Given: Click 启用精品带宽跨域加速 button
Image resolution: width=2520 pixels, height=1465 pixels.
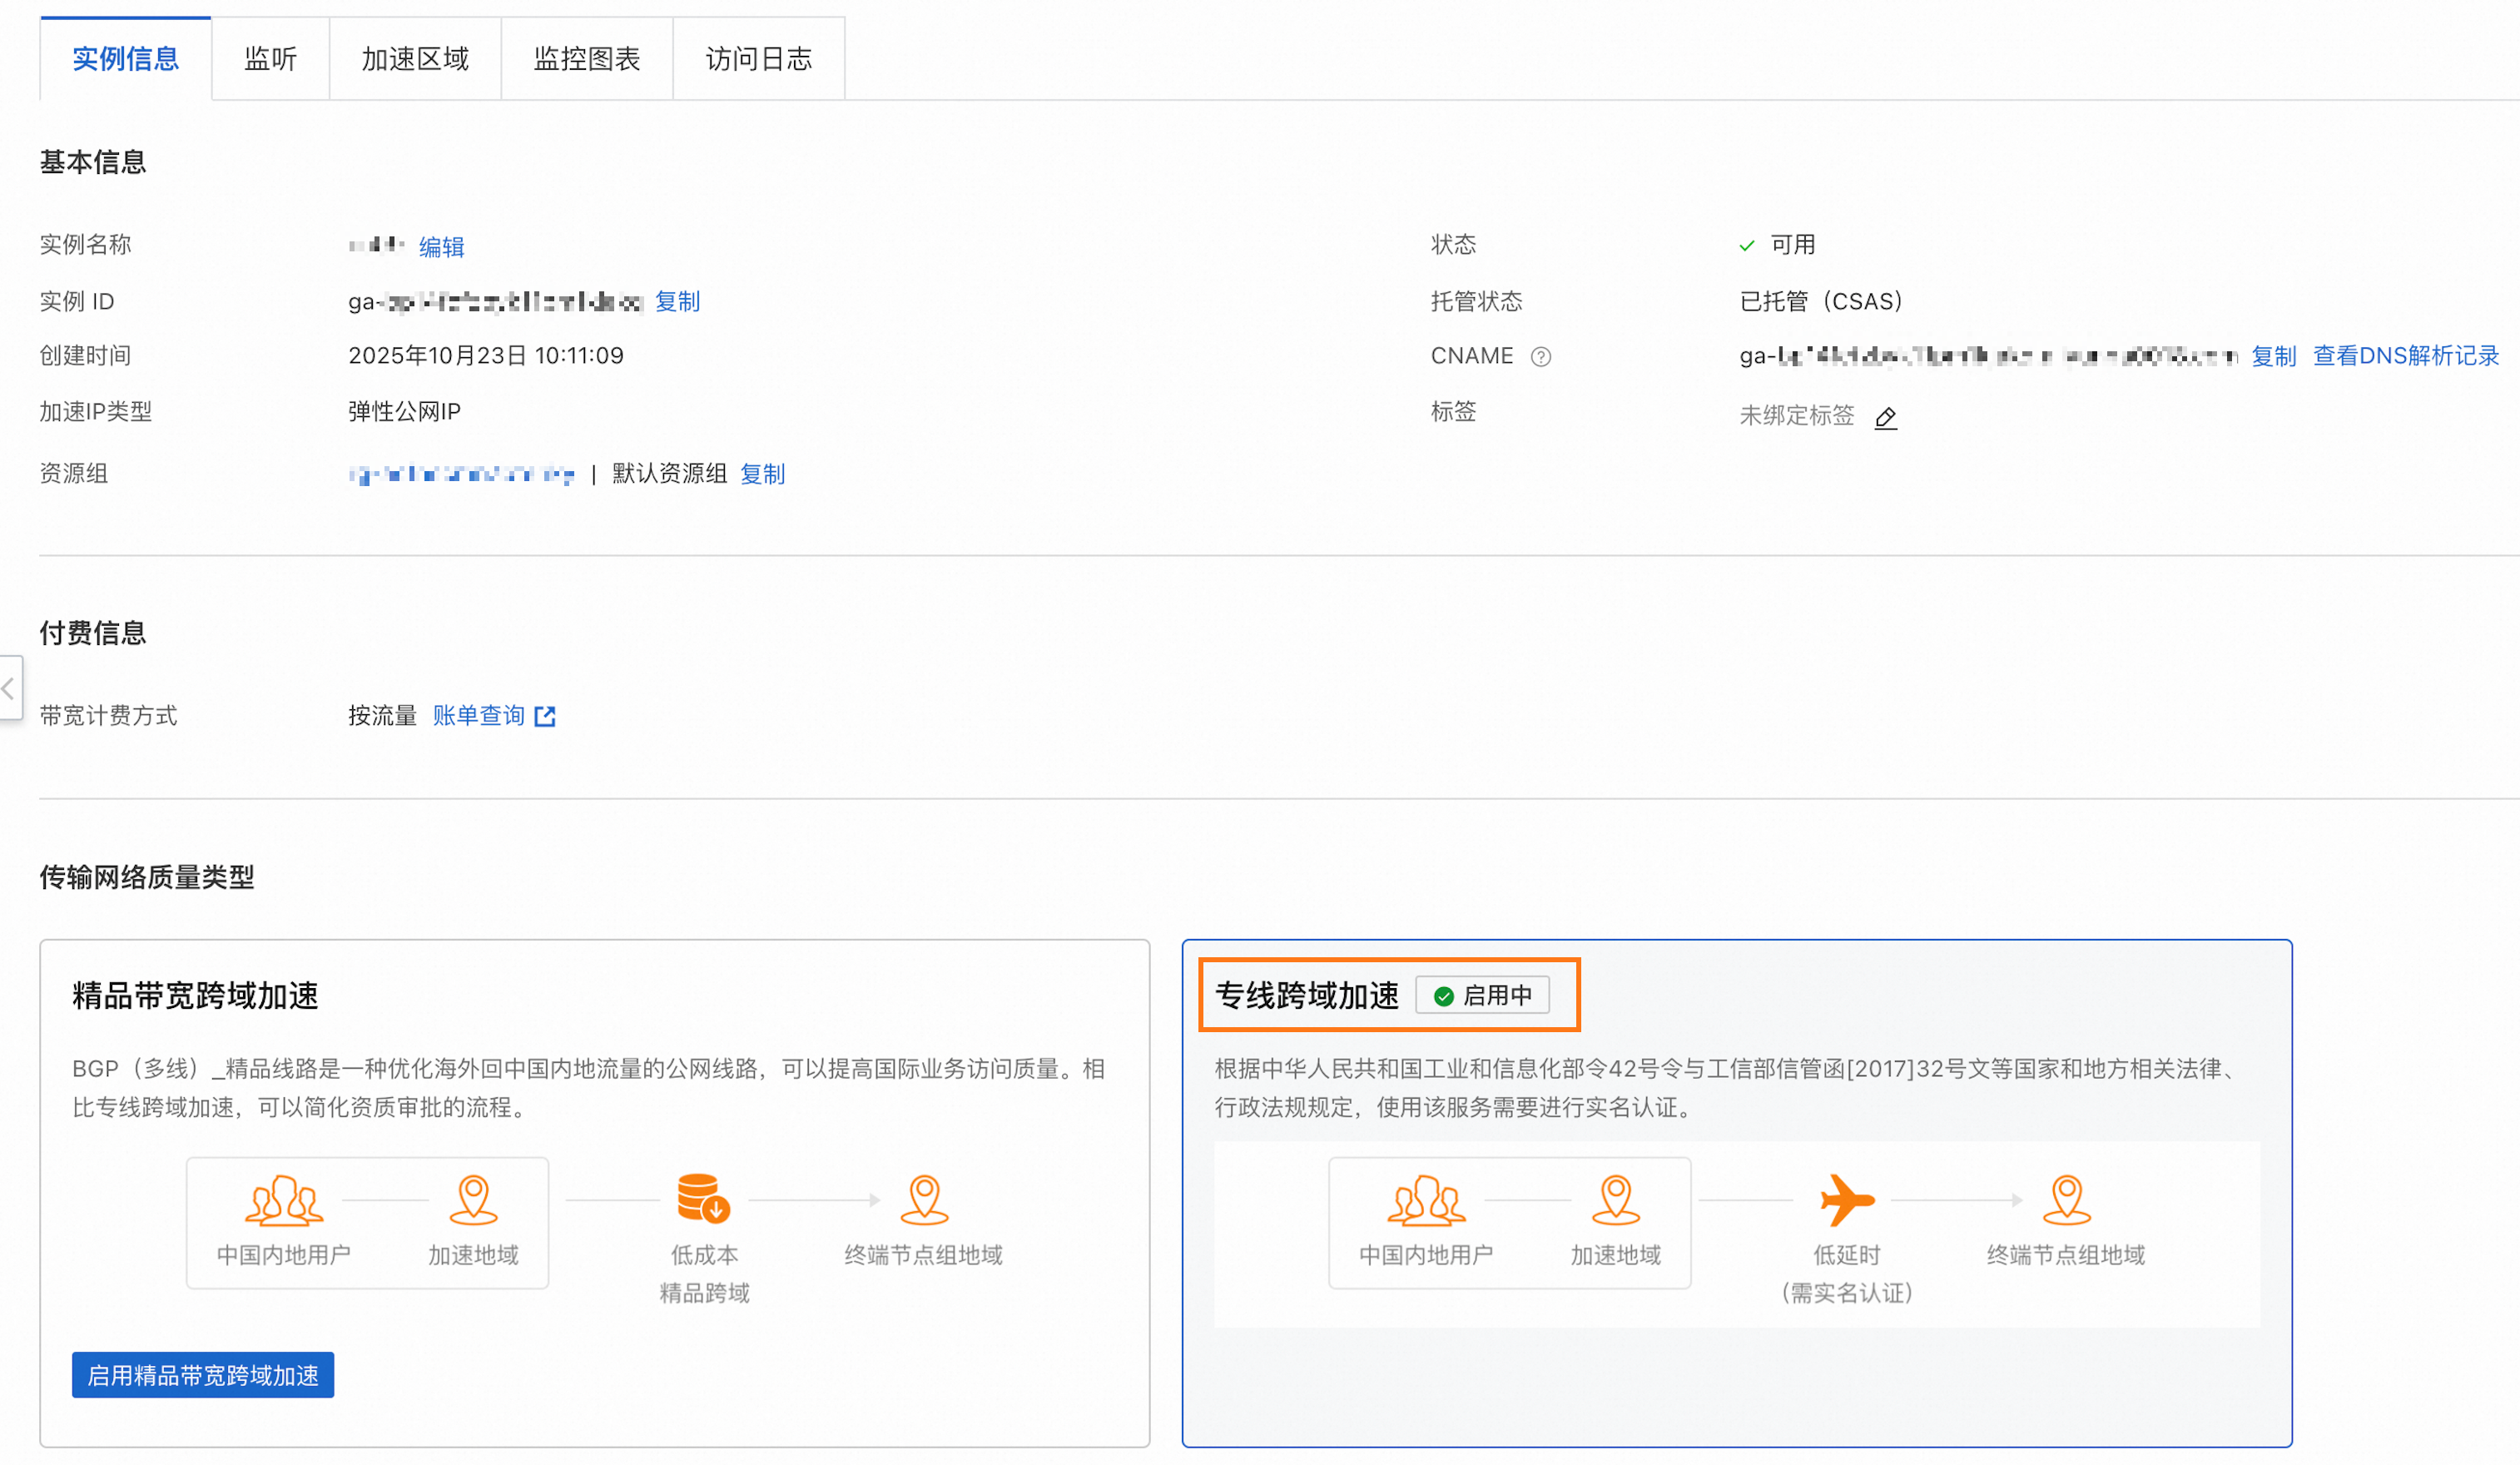Looking at the screenshot, I should point(203,1375).
